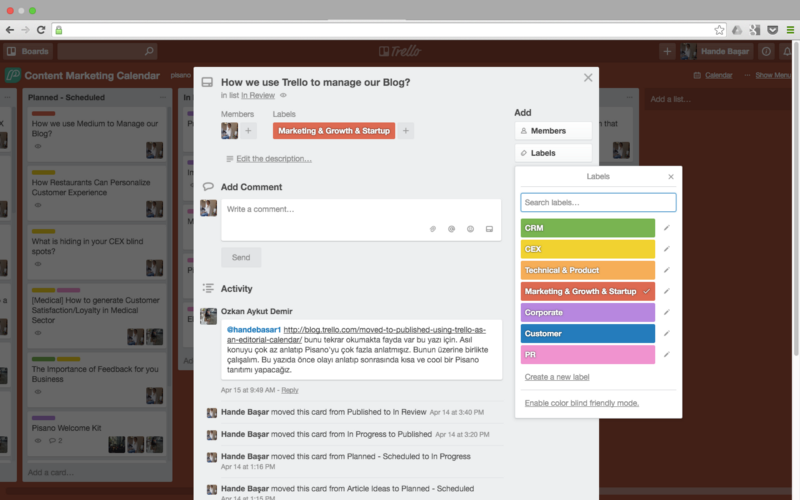The height and width of the screenshot is (500, 800).
Task: Open the Pisano Welcome Kit card
Action: [96, 433]
